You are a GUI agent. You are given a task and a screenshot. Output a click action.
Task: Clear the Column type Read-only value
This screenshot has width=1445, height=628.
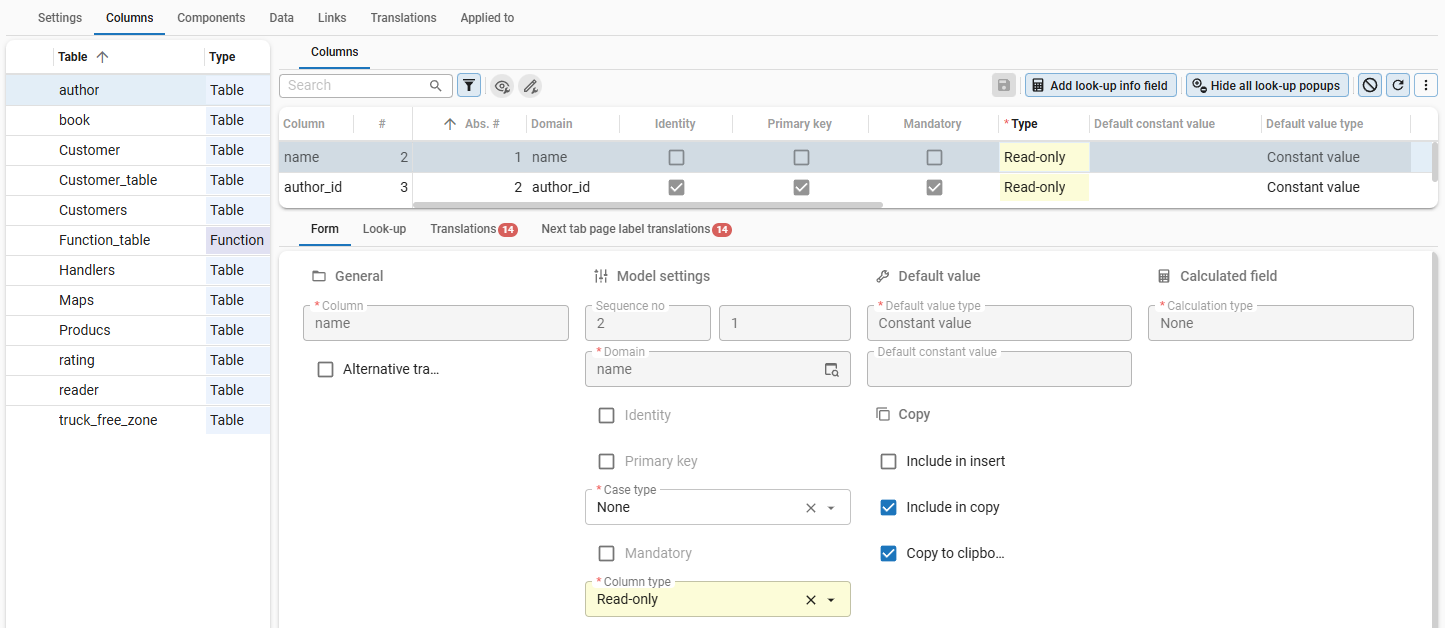pyautogui.click(x=811, y=600)
